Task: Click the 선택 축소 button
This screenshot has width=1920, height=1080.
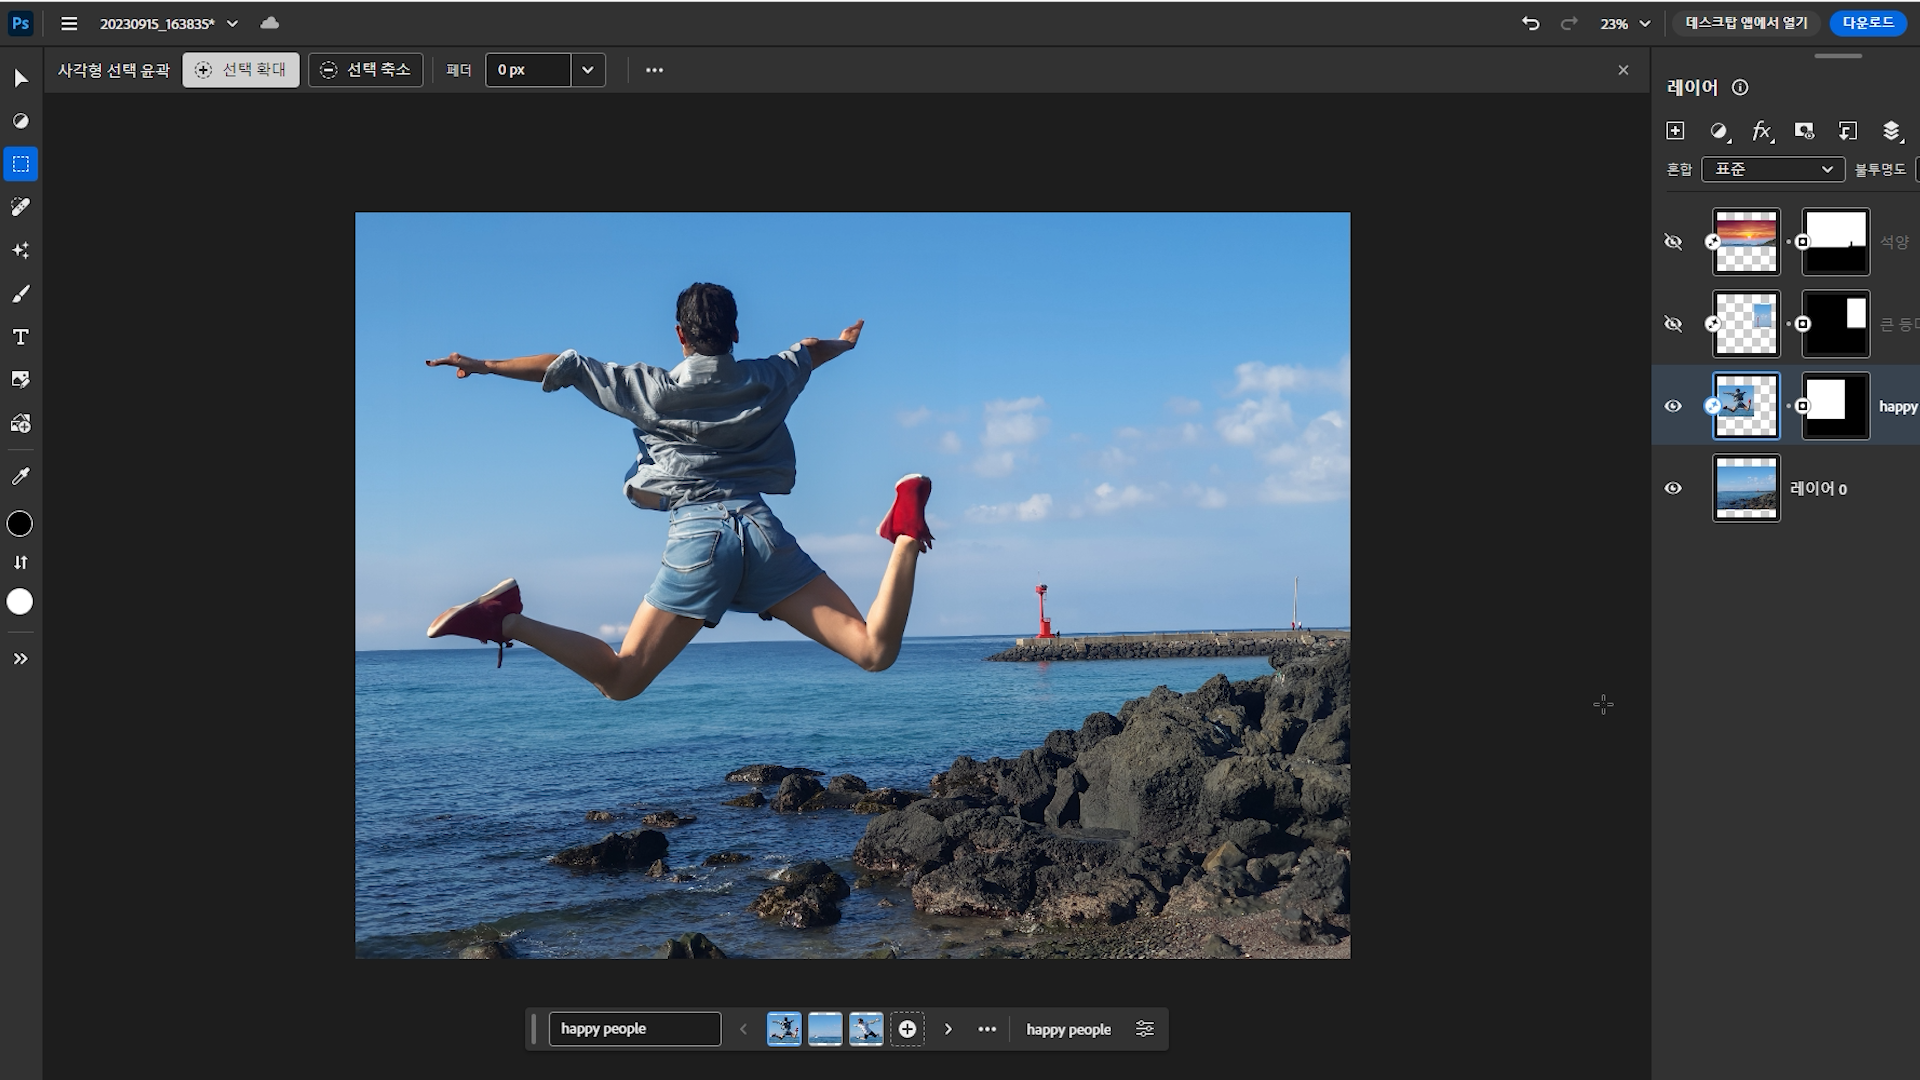Action: point(365,70)
